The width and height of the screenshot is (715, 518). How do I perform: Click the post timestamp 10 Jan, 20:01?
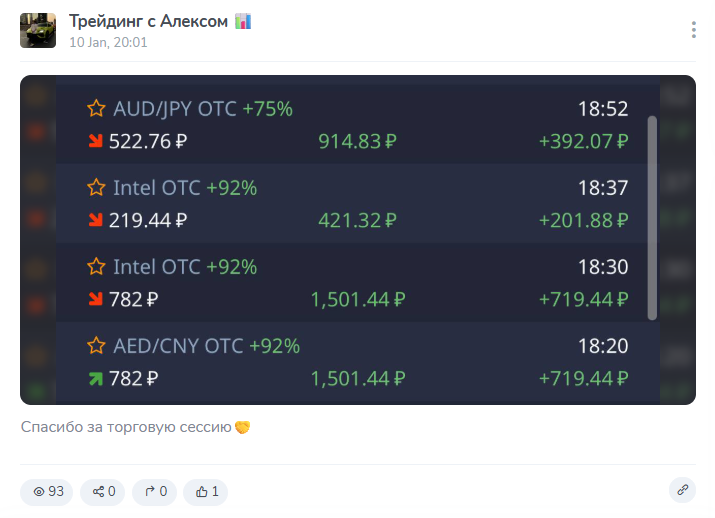point(108,42)
